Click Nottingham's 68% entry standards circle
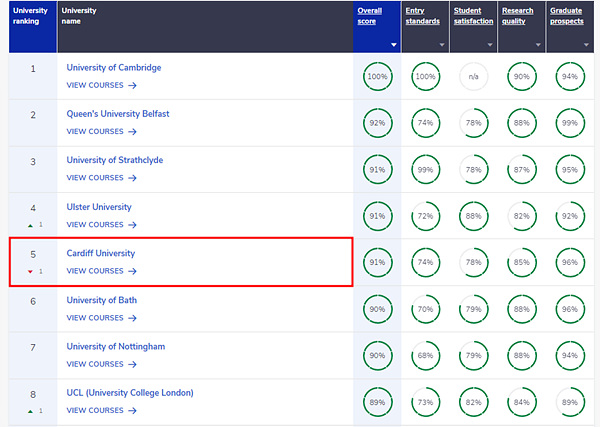This screenshot has width=600, height=427. [x=426, y=356]
